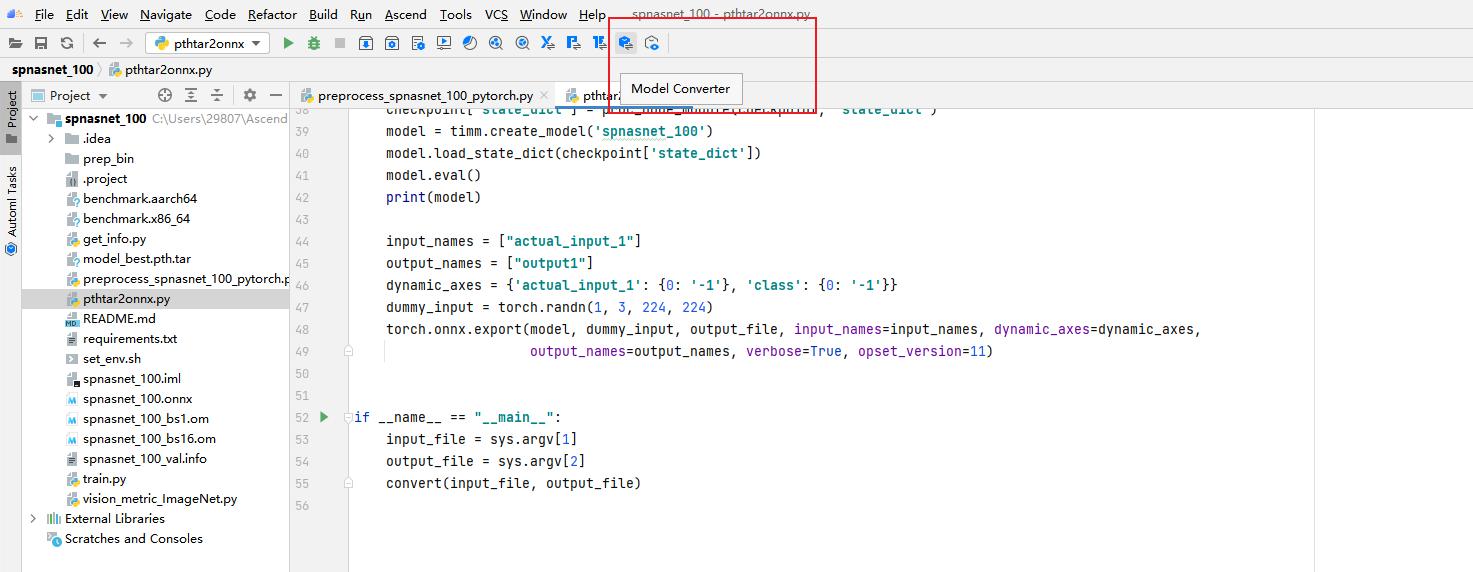This screenshot has height=572, width=1473.
Task: Switch to the preprocess_spnasnet_100_pytorch.py editor tab
Action: coord(424,96)
